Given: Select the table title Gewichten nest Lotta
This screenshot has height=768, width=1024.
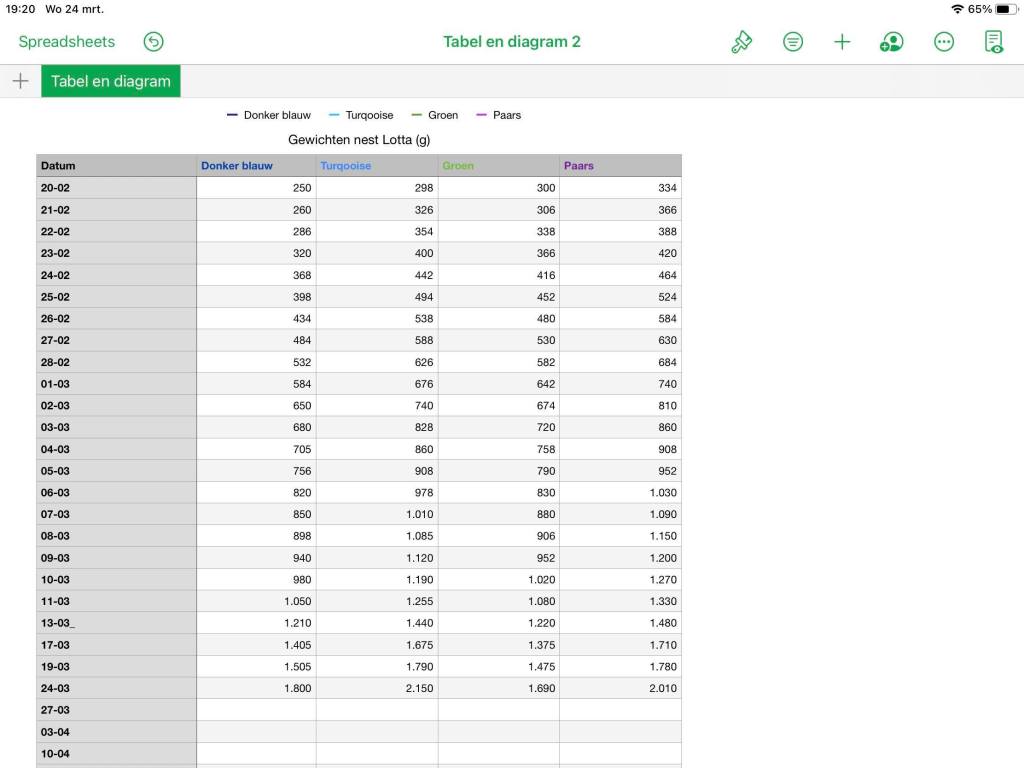Looking at the screenshot, I should (359, 140).
